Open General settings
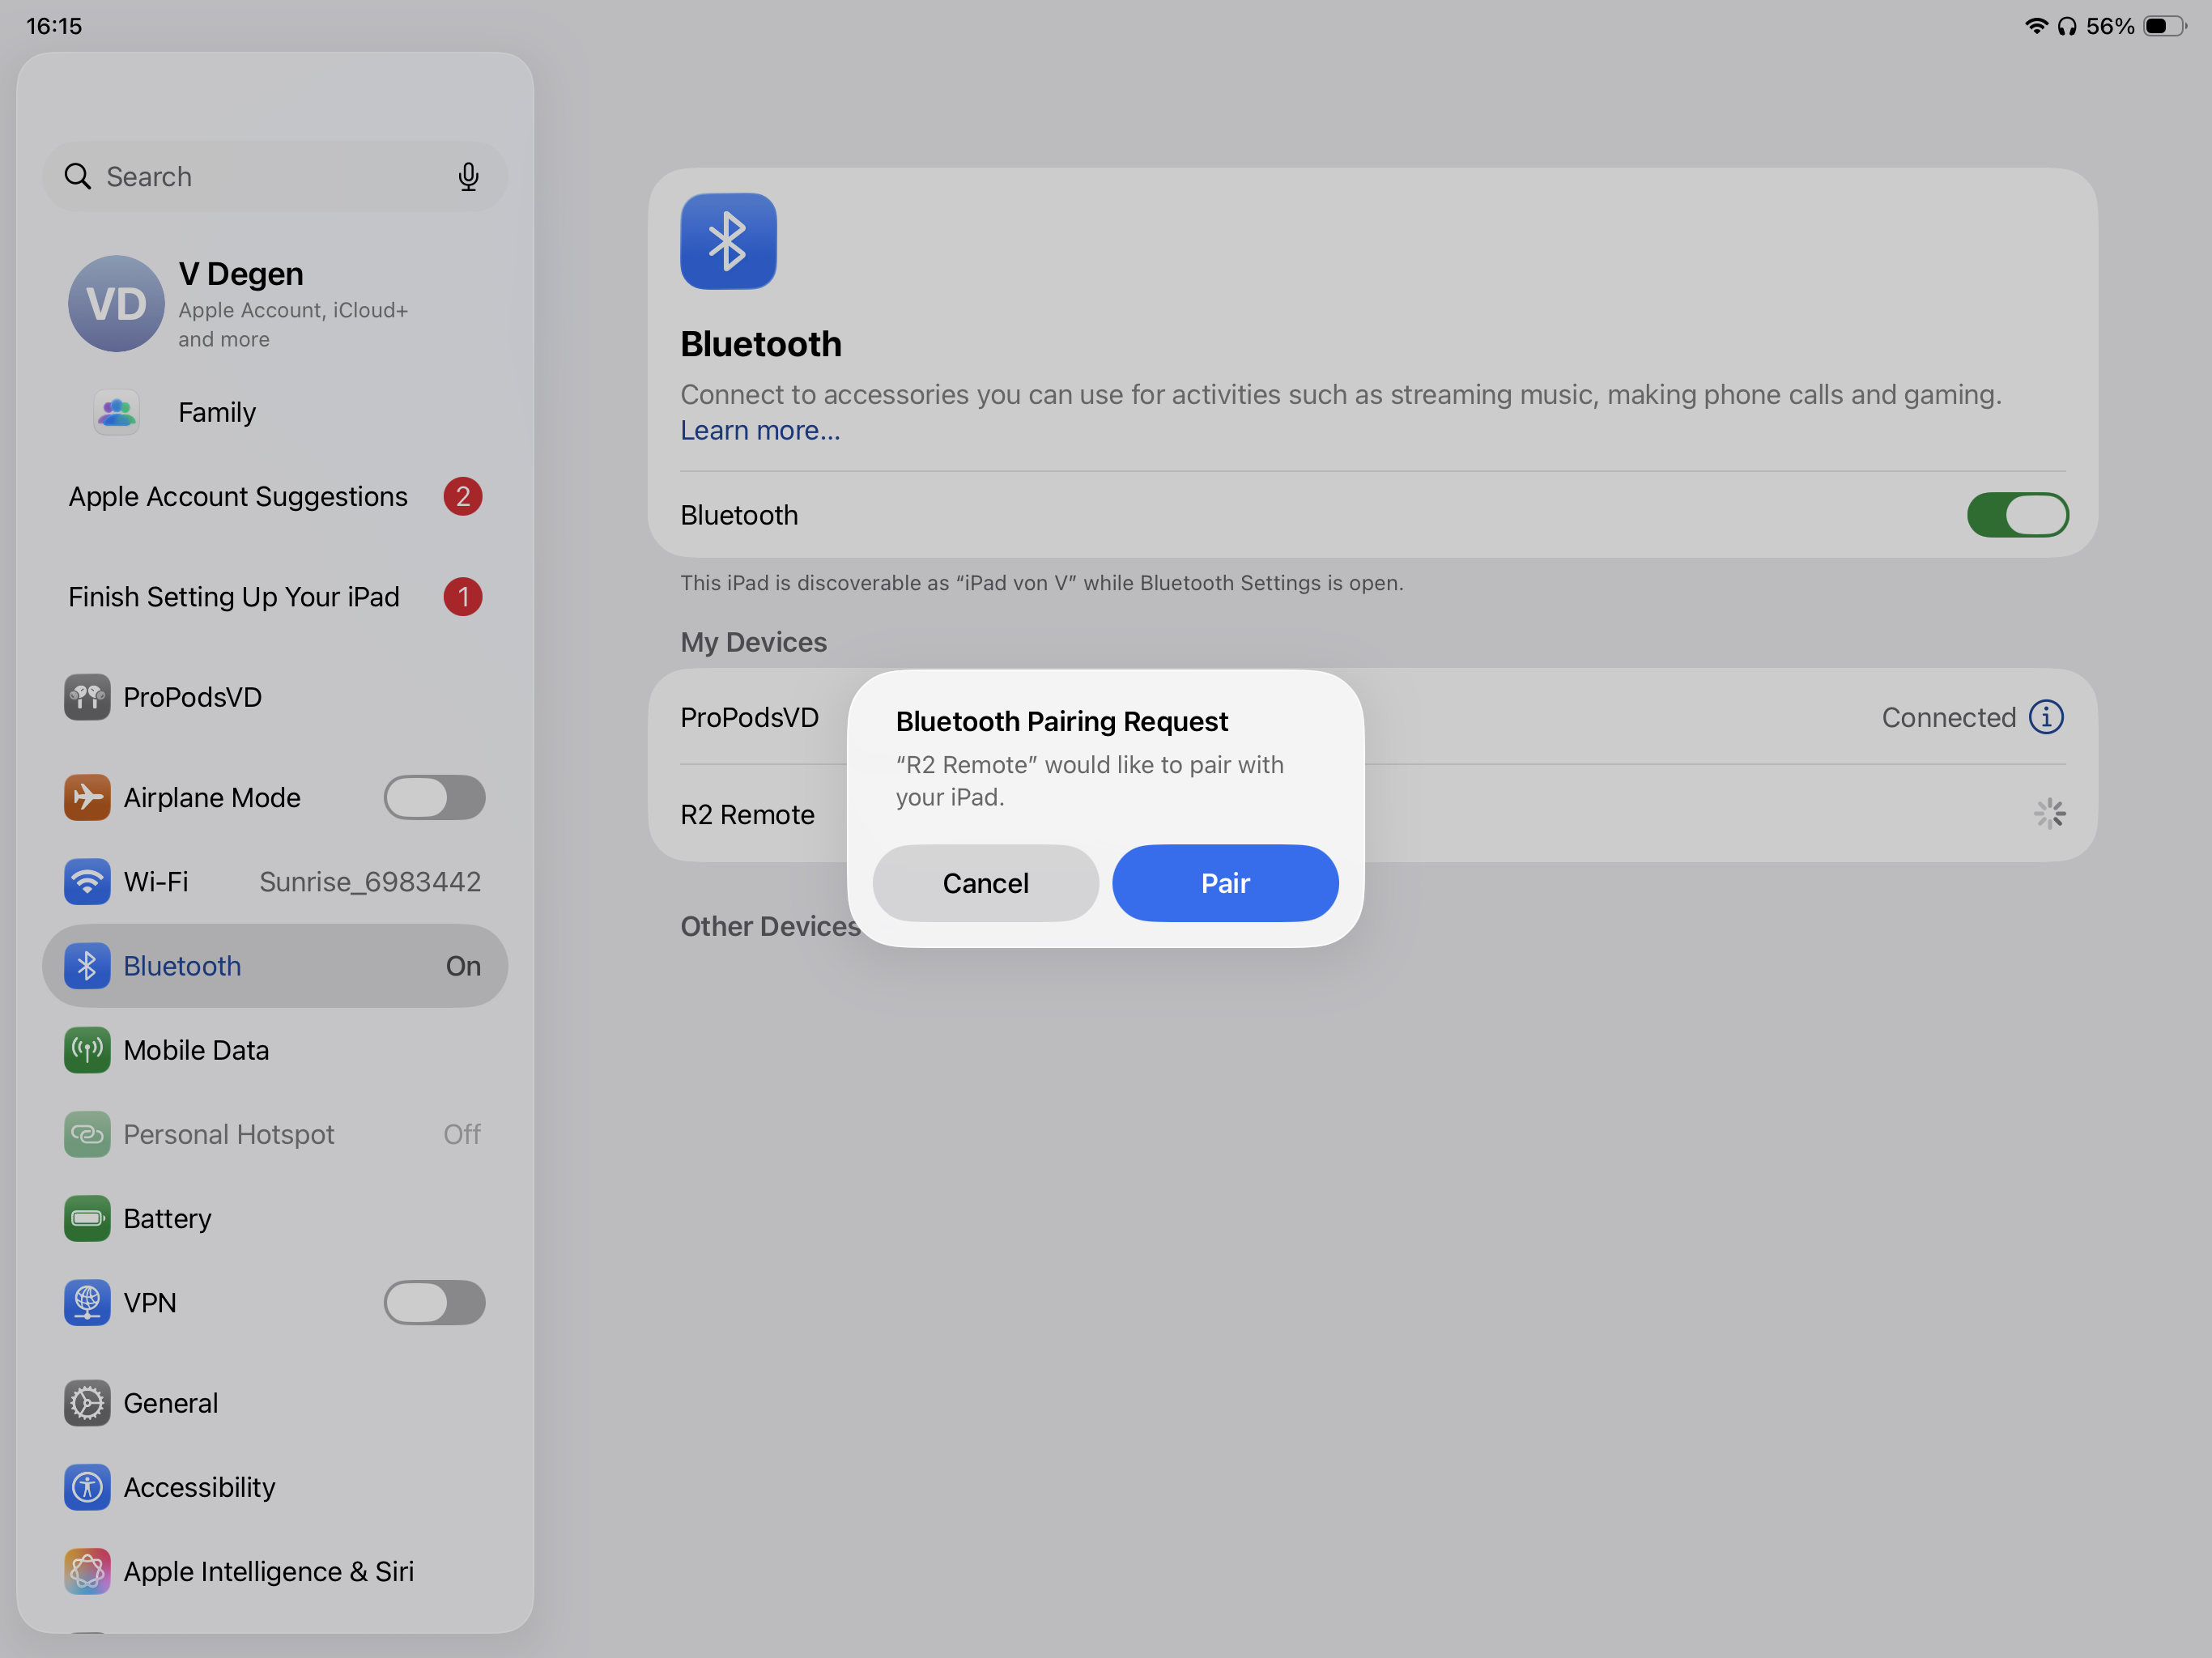This screenshot has width=2212, height=1658. (x=275, y=1403)
